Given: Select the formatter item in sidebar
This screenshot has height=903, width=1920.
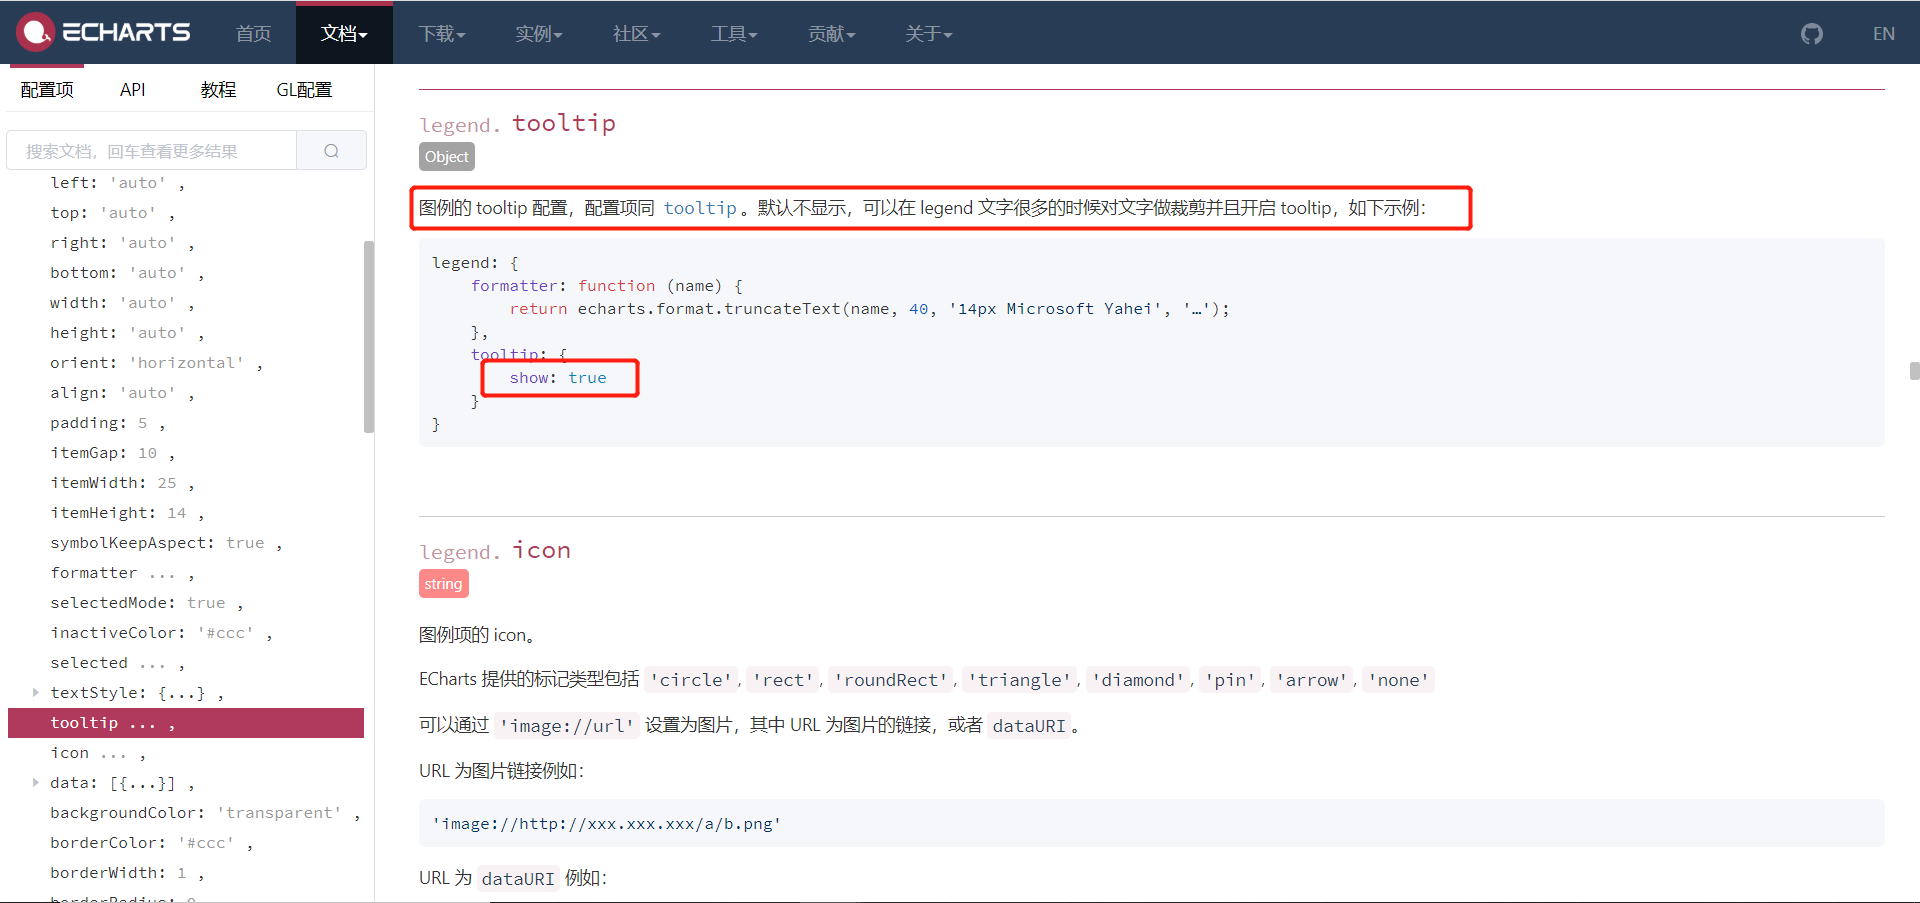Looking at the screenshot, I should tap(122, 573).
